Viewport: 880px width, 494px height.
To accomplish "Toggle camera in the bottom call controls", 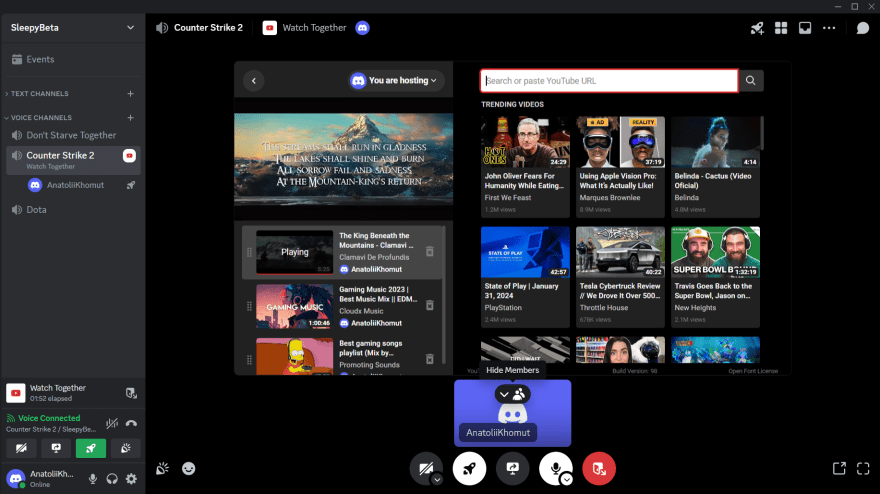I will [425, 468].
